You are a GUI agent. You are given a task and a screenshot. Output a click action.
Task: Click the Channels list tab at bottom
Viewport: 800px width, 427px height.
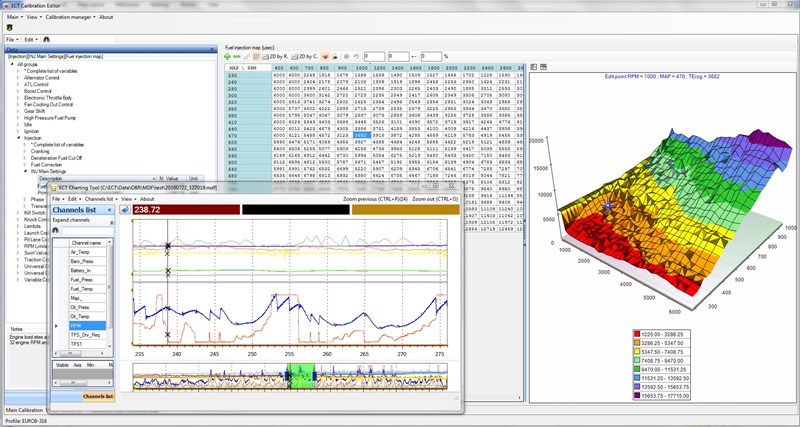(x=98, y=396)
